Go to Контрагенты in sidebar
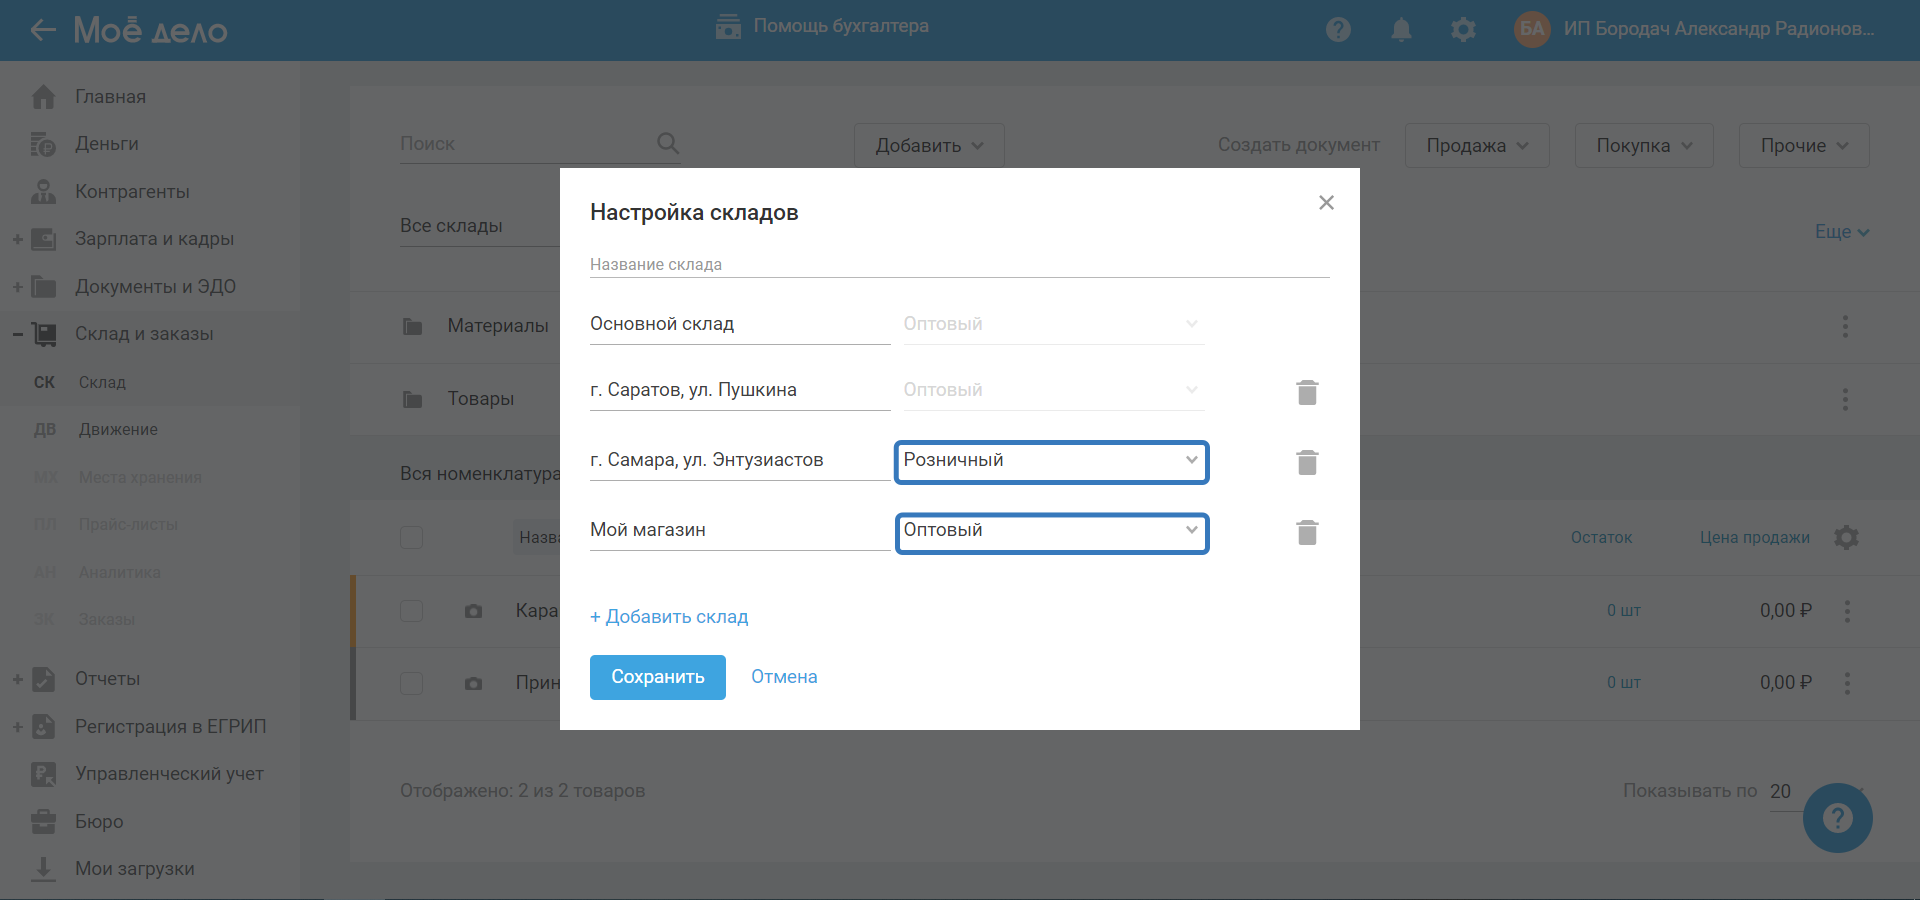The width and height of the screenshot is (1920, 900). [x=132, y=192]
